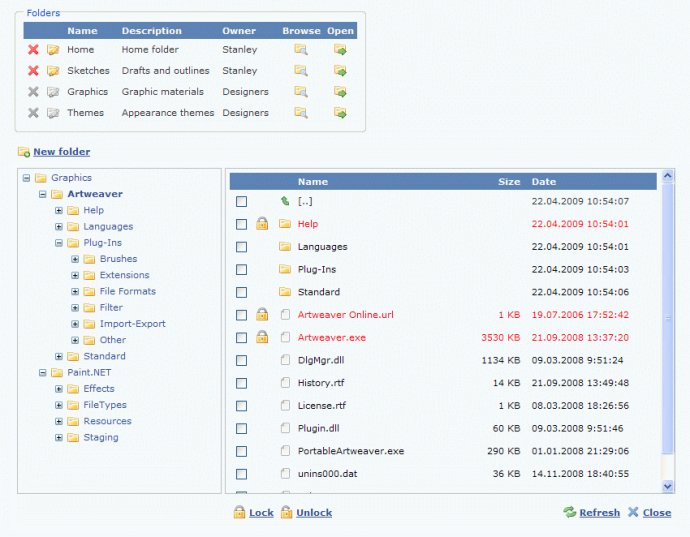This screenshot has height=537, width=690.
Task: Click Browse icon for Graphics folder
Action: (x=301, y=92)
